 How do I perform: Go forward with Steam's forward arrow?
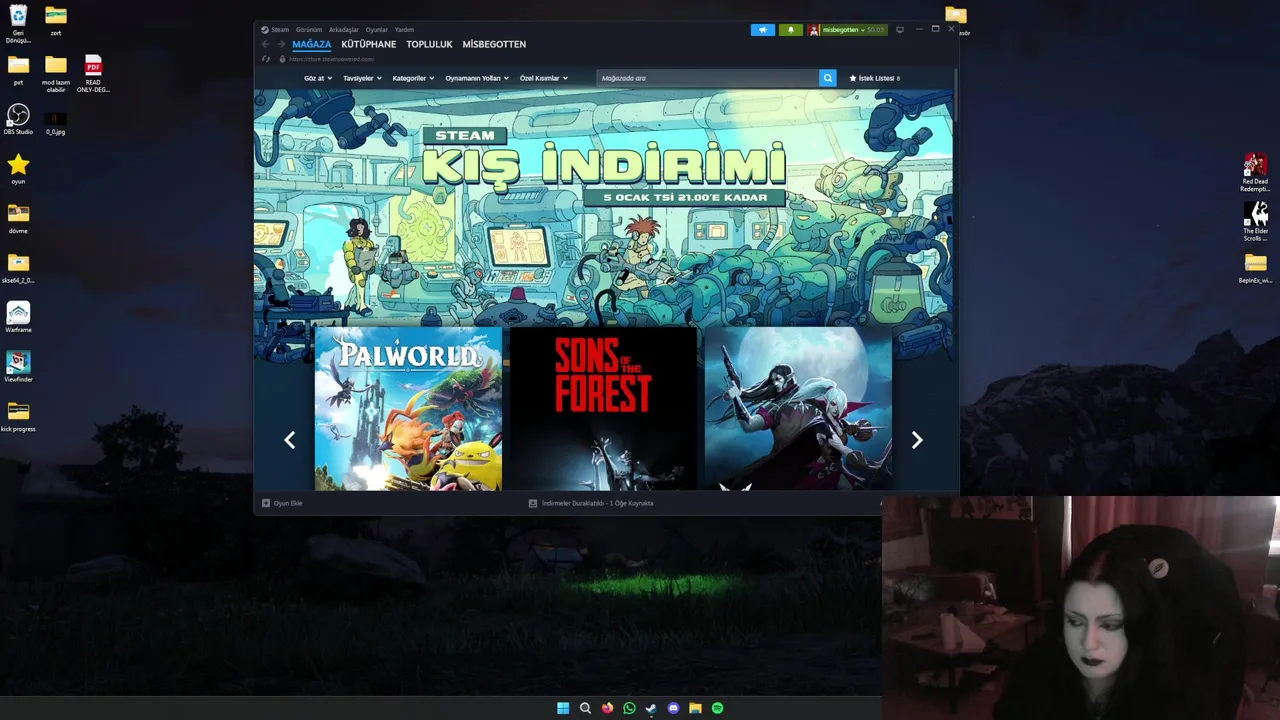[x=281, y=44]
